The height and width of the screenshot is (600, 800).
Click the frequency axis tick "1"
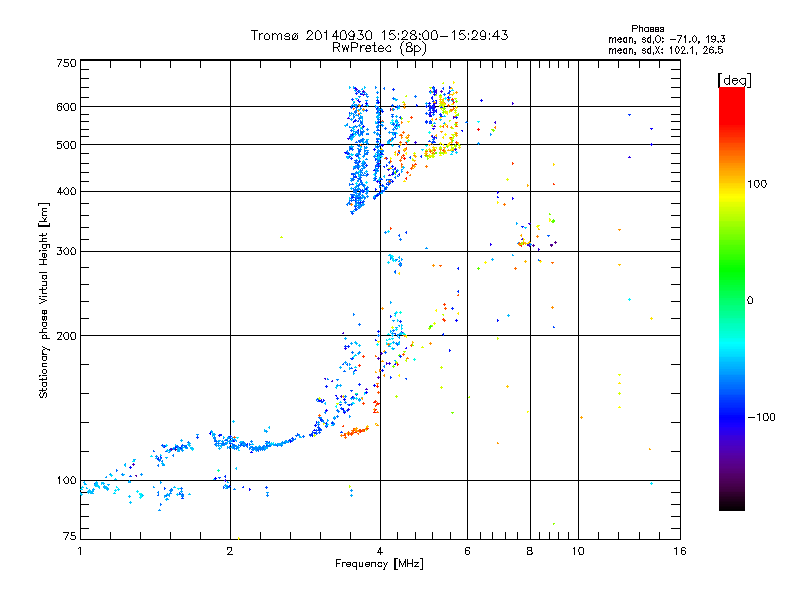pyautogui.click(x=80, y=551)
